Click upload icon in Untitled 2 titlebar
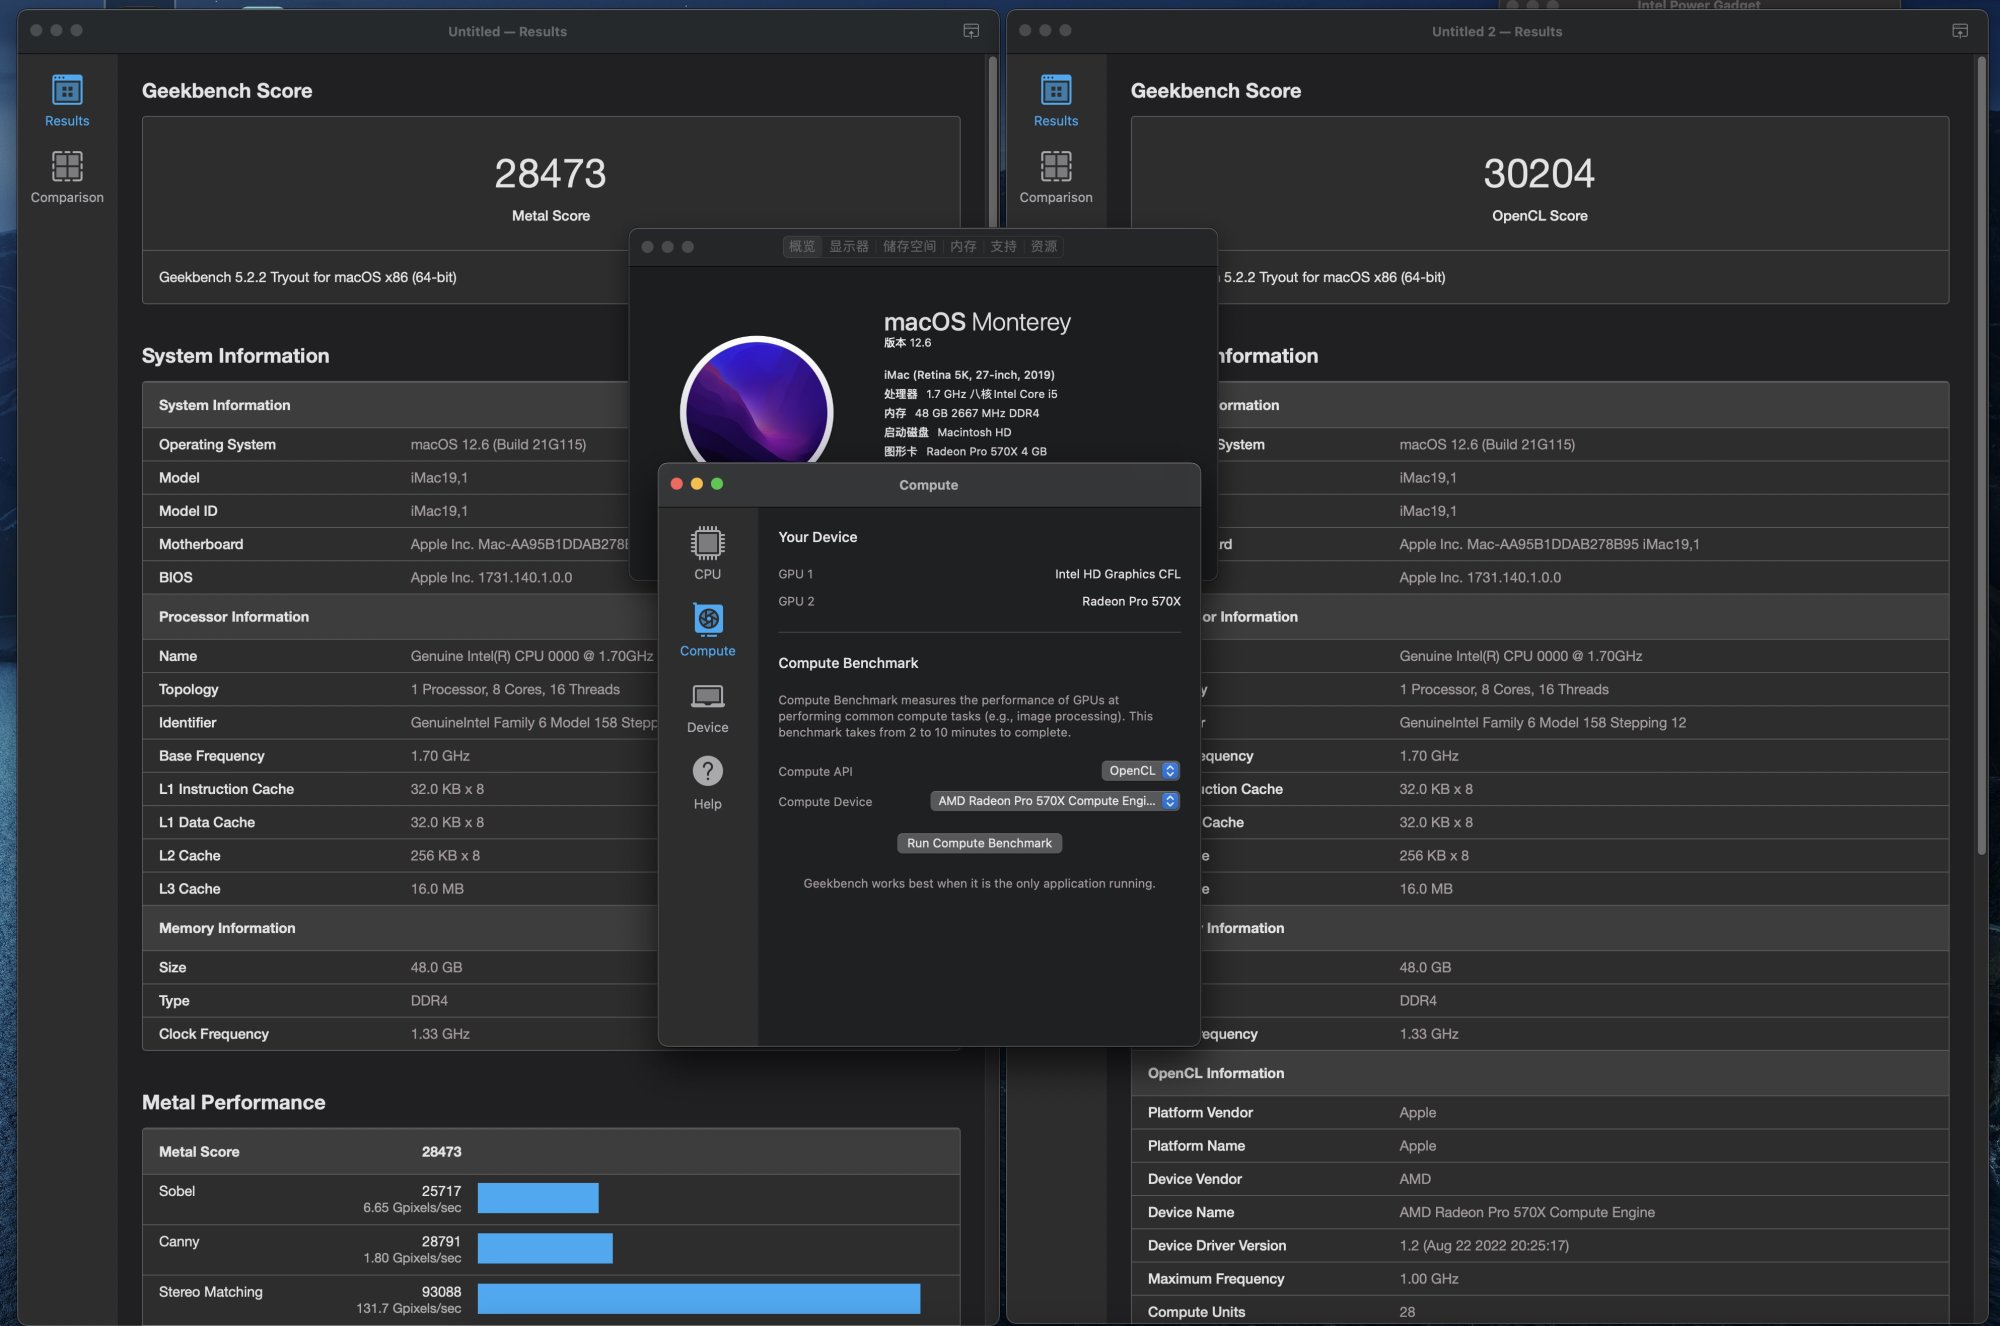 point(1959,31)
